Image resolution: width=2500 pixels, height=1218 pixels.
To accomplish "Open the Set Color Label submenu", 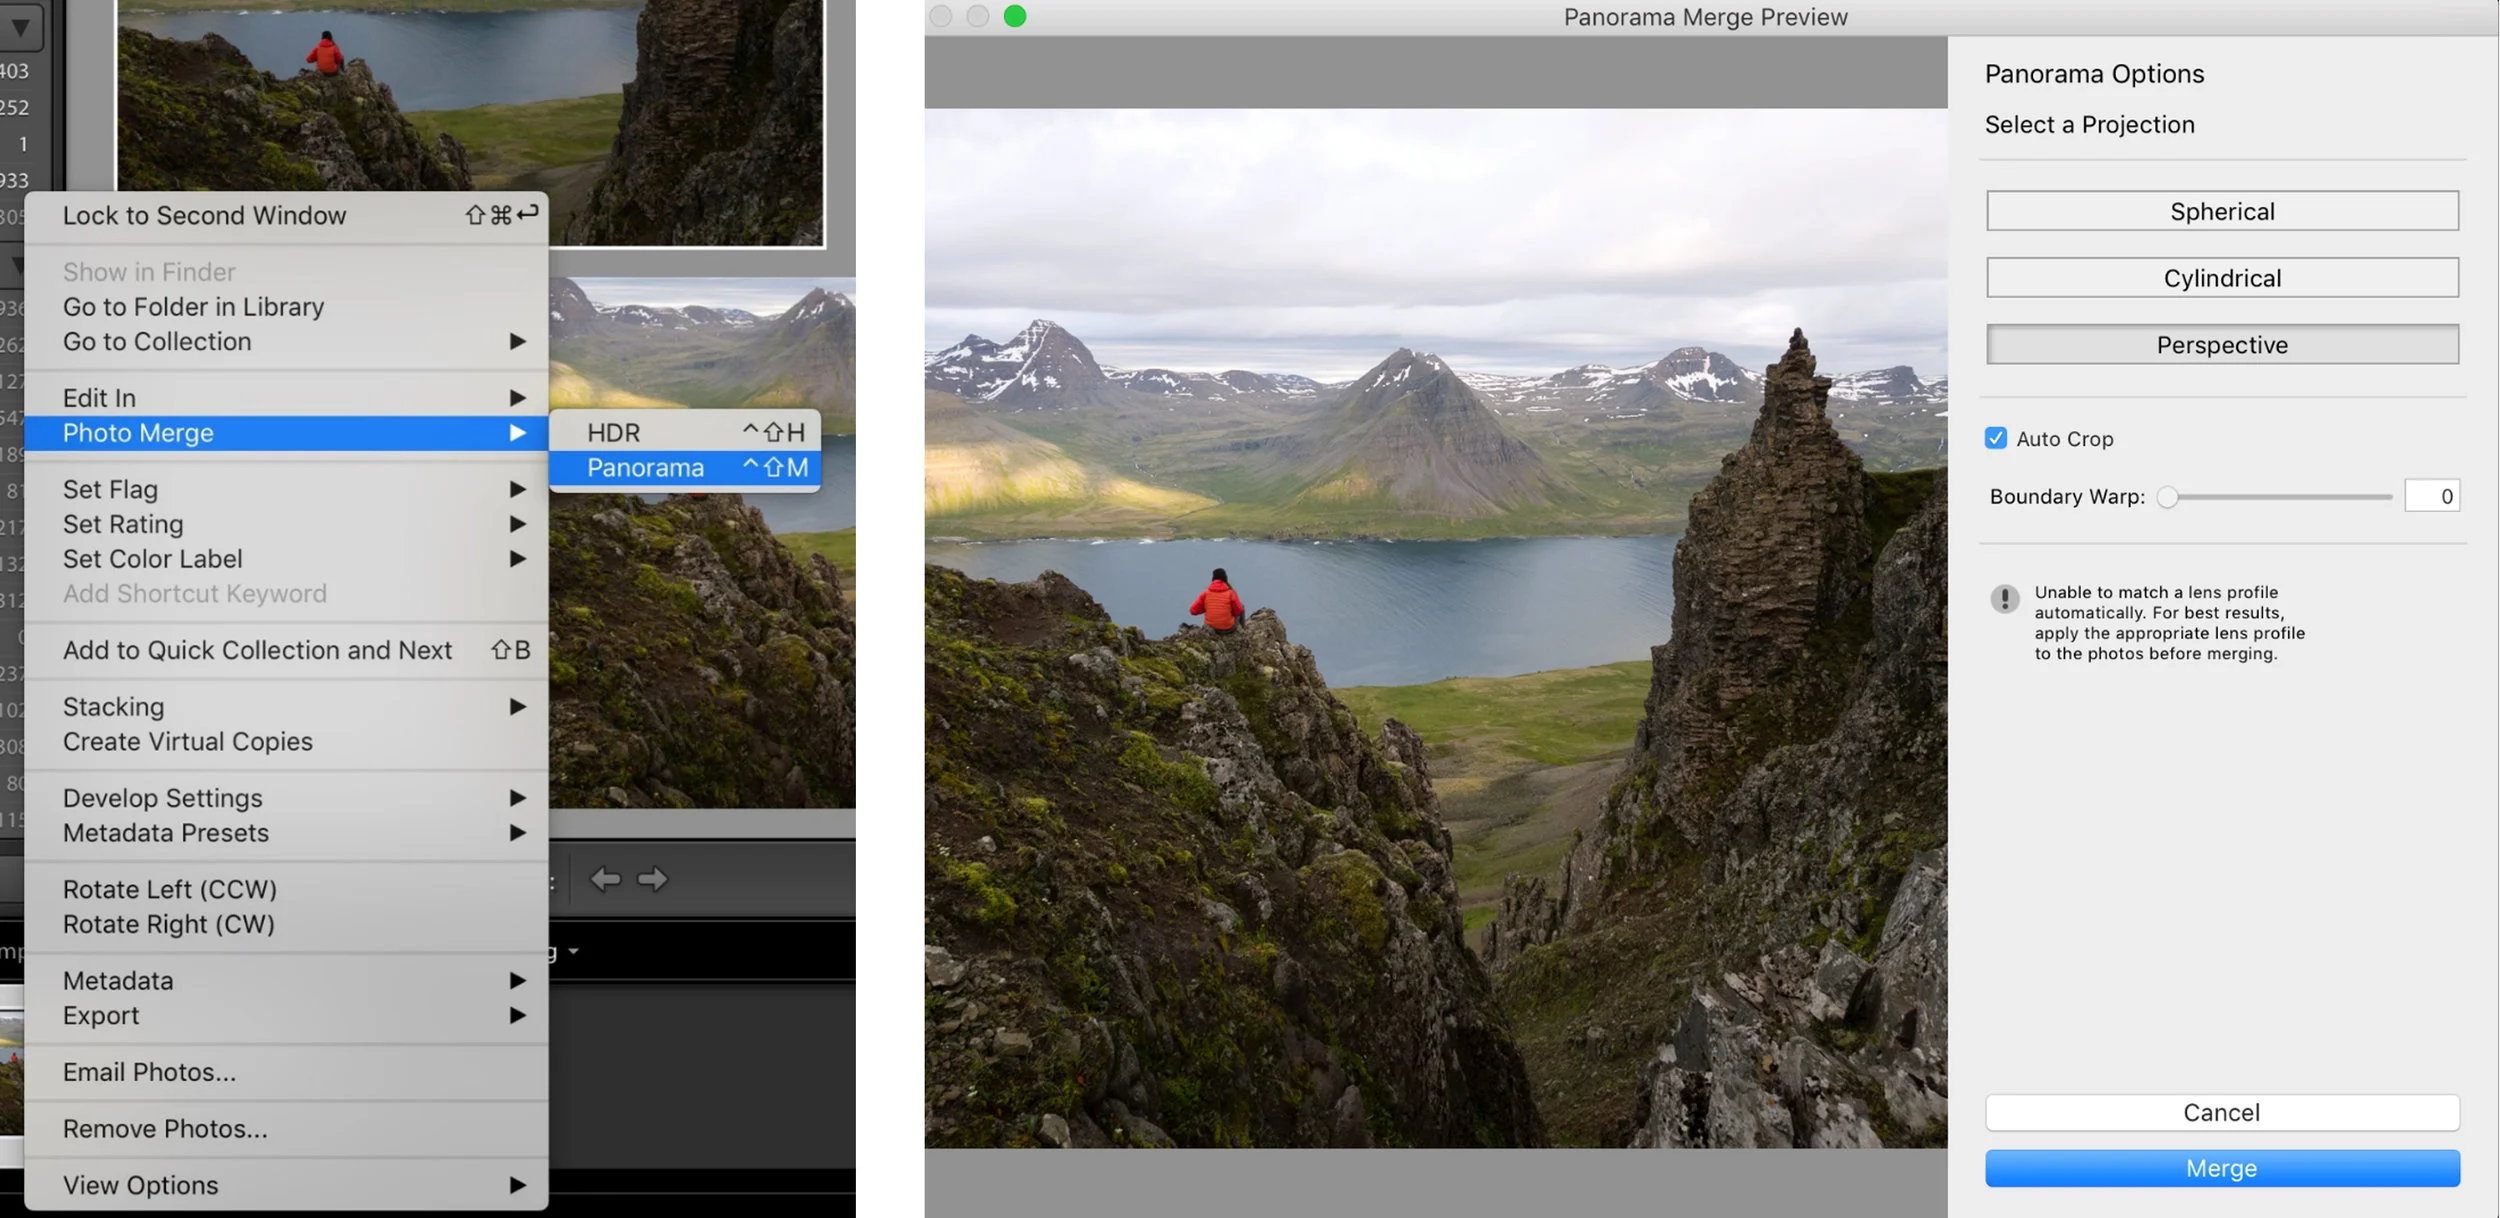I will [x=286, y=558].
